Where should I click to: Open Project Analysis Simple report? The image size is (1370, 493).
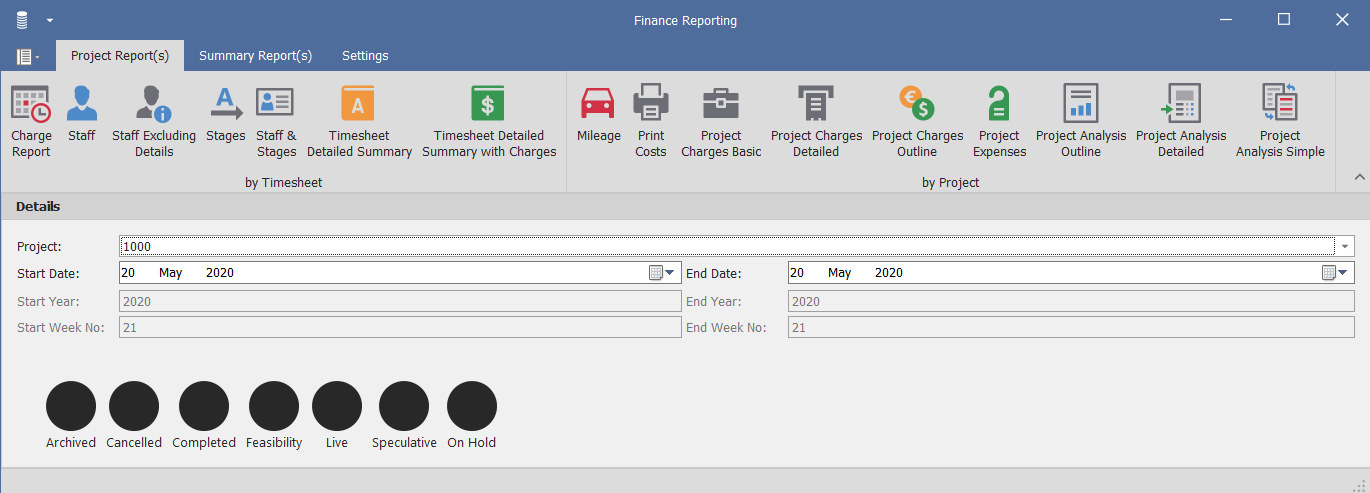pyautogui.click(x=1280, y=121)
